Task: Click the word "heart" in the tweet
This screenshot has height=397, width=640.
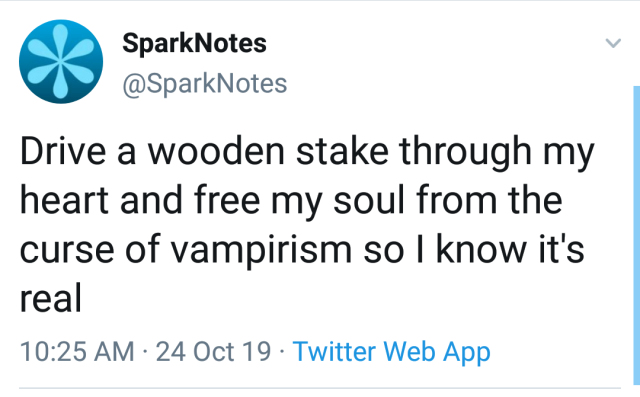Action: click(x=64, y=200)
